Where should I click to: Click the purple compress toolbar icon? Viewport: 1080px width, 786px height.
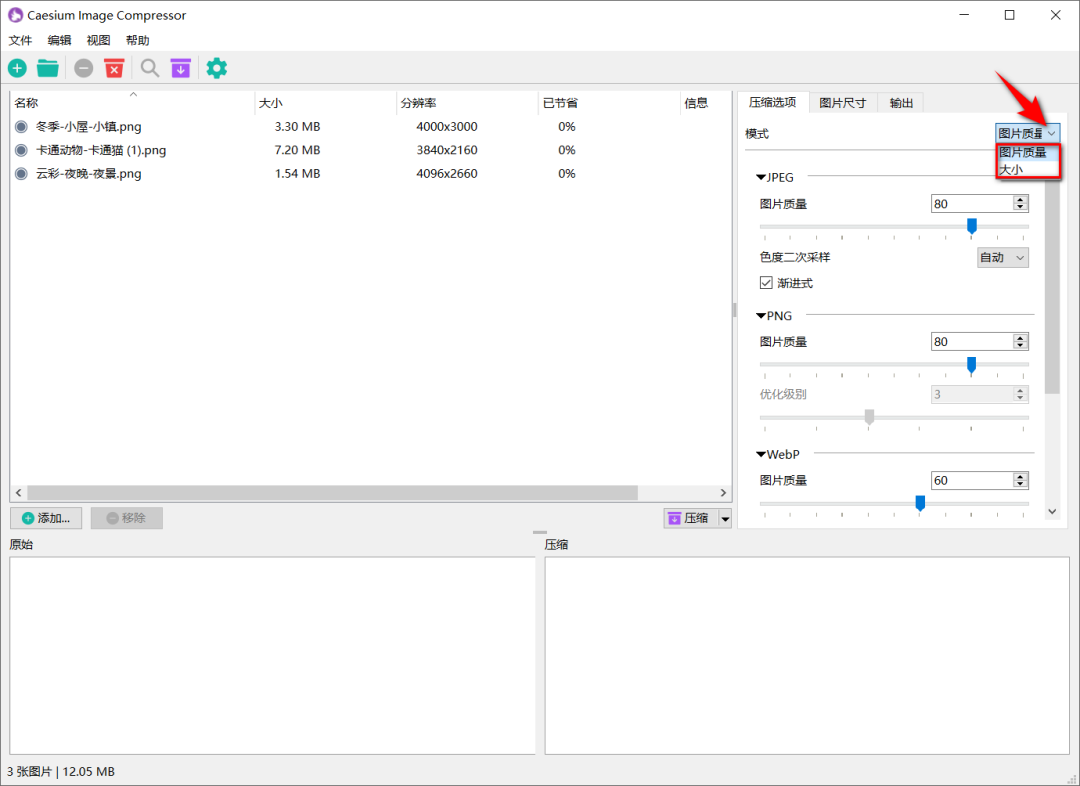click(180, 68)
